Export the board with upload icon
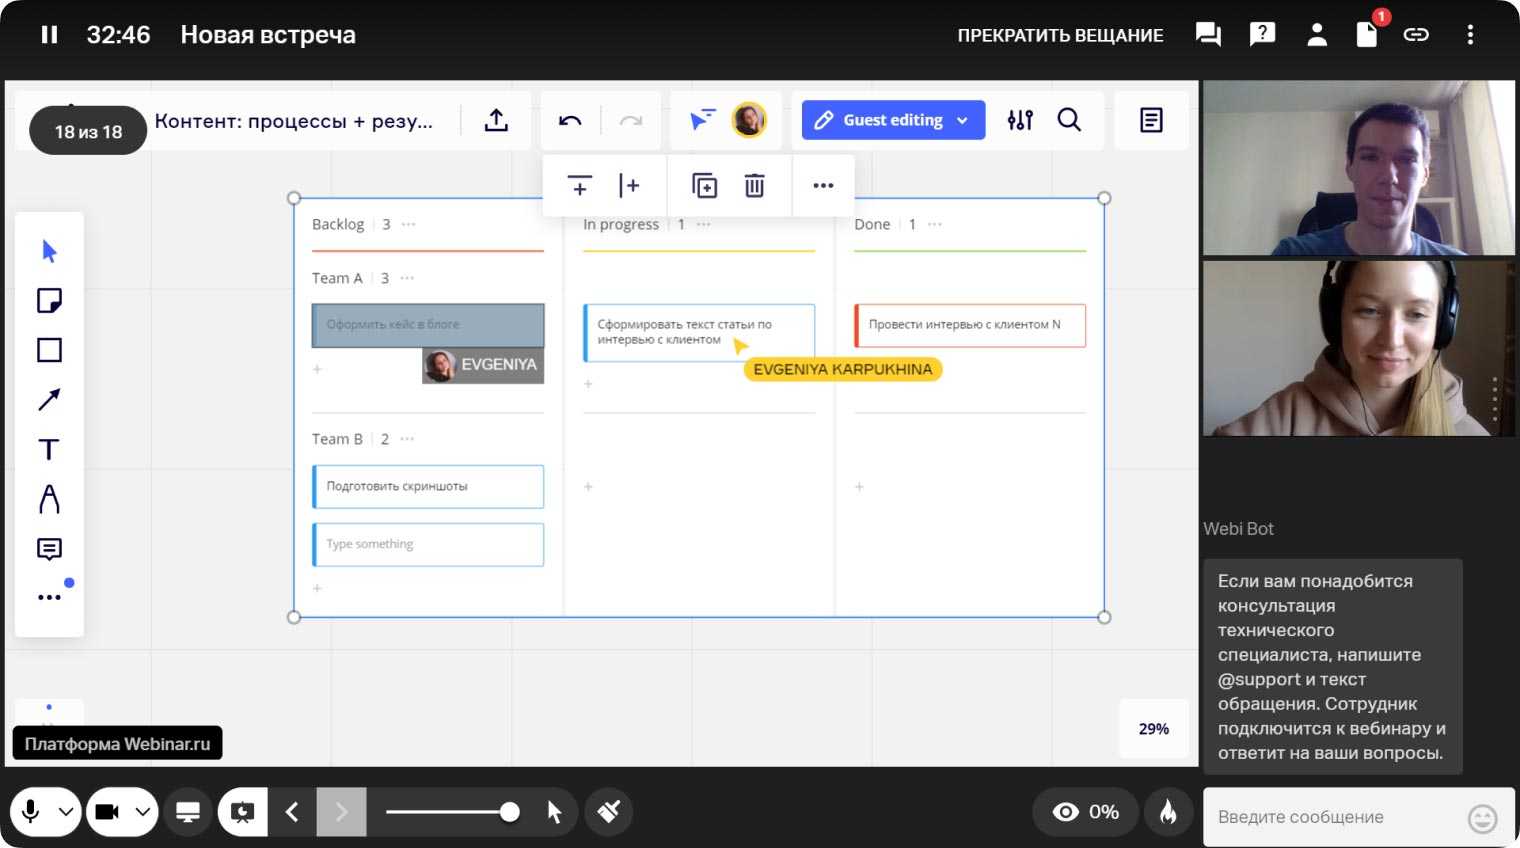Image resolution: width=1520 pixels, height=848 pixels. [x=496, y=121]
